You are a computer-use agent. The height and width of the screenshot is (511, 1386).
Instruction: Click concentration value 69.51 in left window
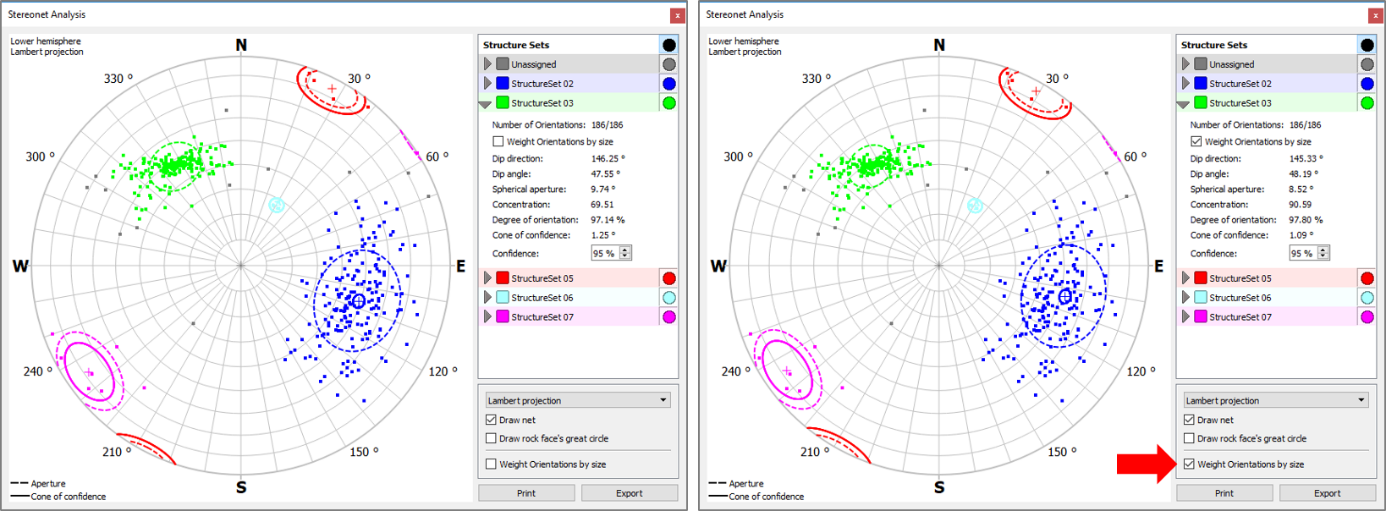[x=603, y=204]
